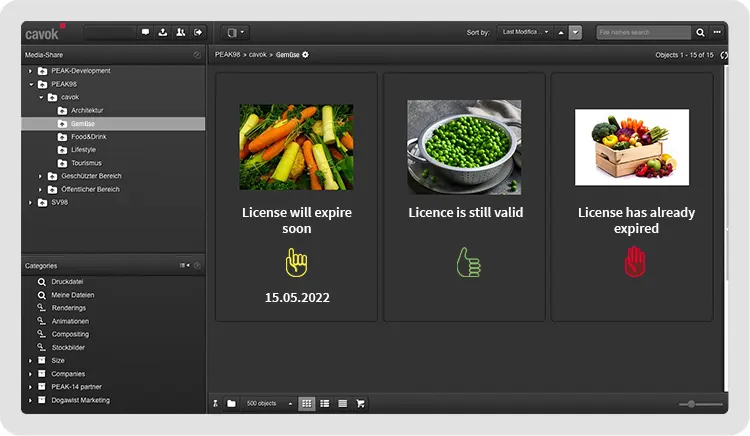Click the empty field next to logo
Screen dimensions: 750x436
coord(110,33)
